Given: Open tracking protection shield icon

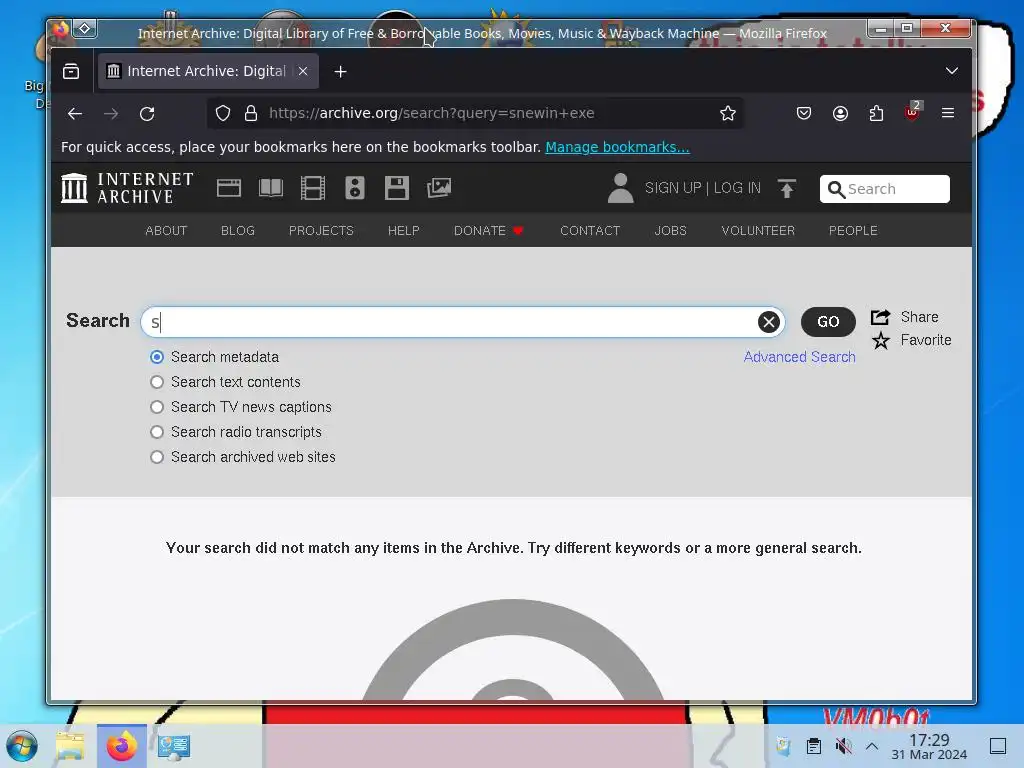Looking at the screenshot, I should point(223,113).
